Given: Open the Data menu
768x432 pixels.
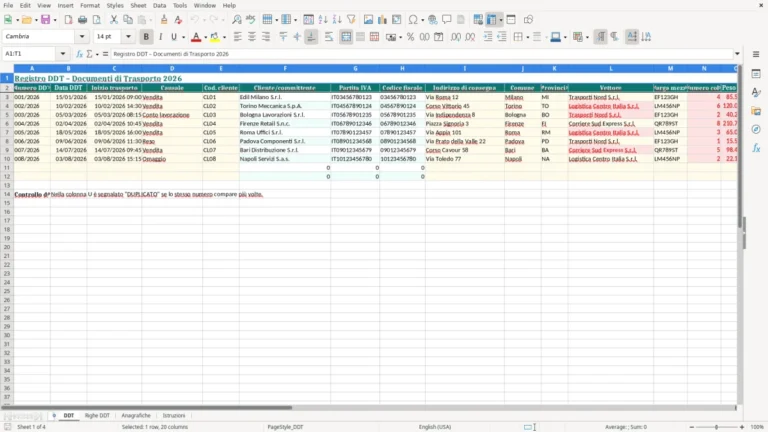Looking at the screenshot, I should 159,5.
